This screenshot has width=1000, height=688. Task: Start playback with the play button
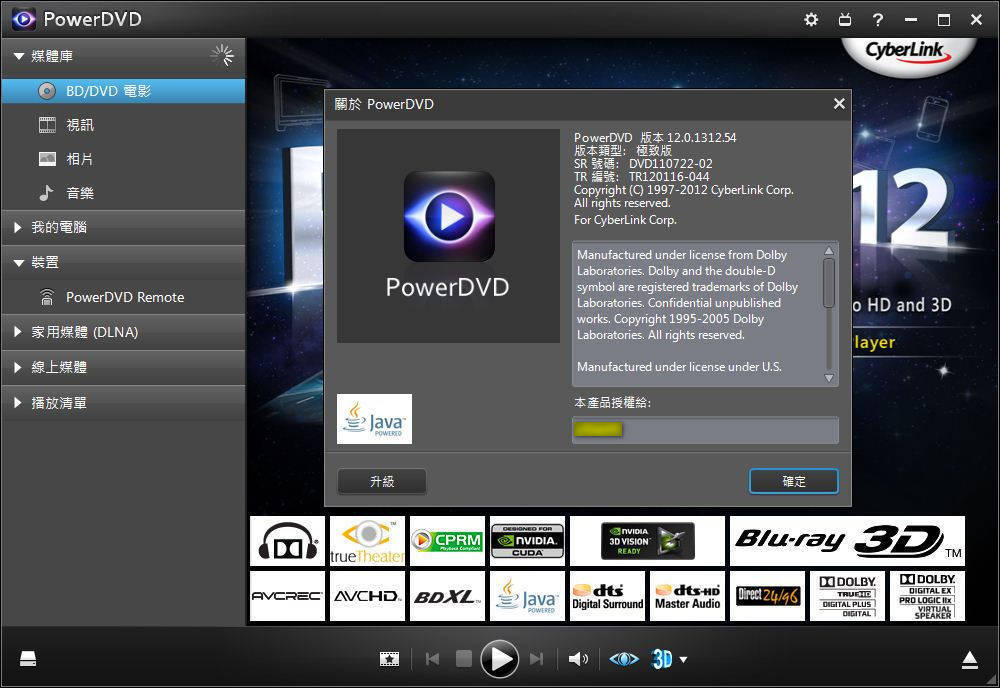coord(499,659)
